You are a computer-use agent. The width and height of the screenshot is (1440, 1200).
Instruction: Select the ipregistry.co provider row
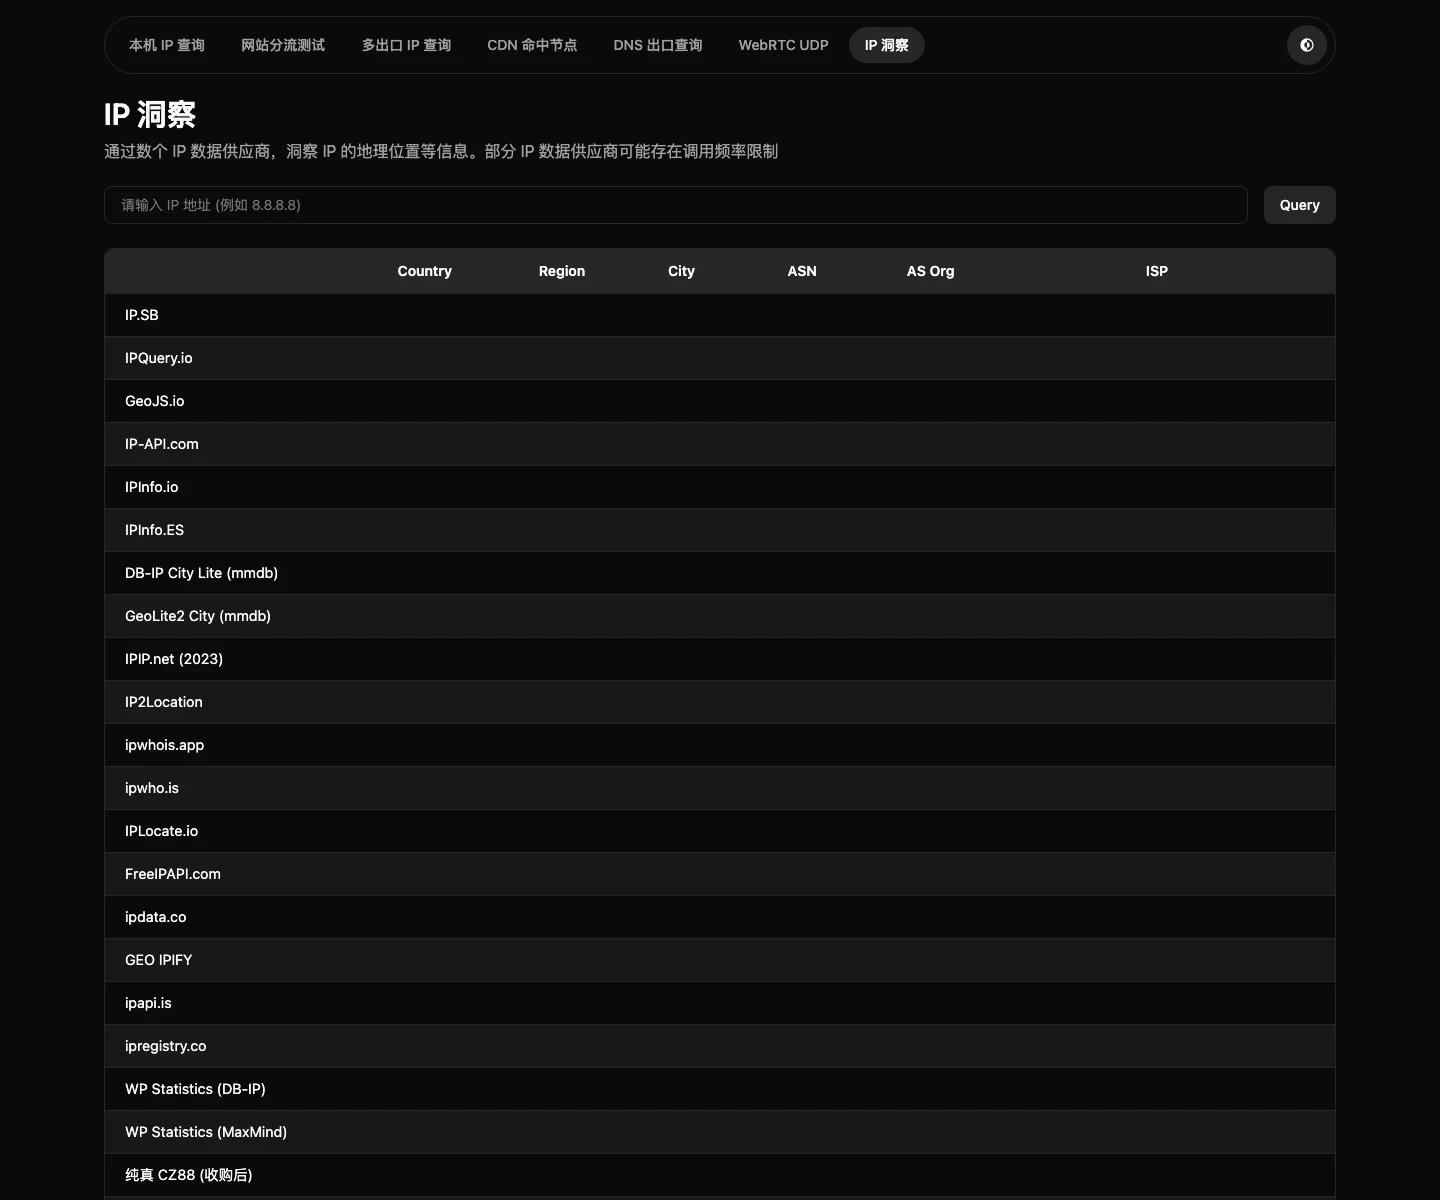click(720, 1046)
